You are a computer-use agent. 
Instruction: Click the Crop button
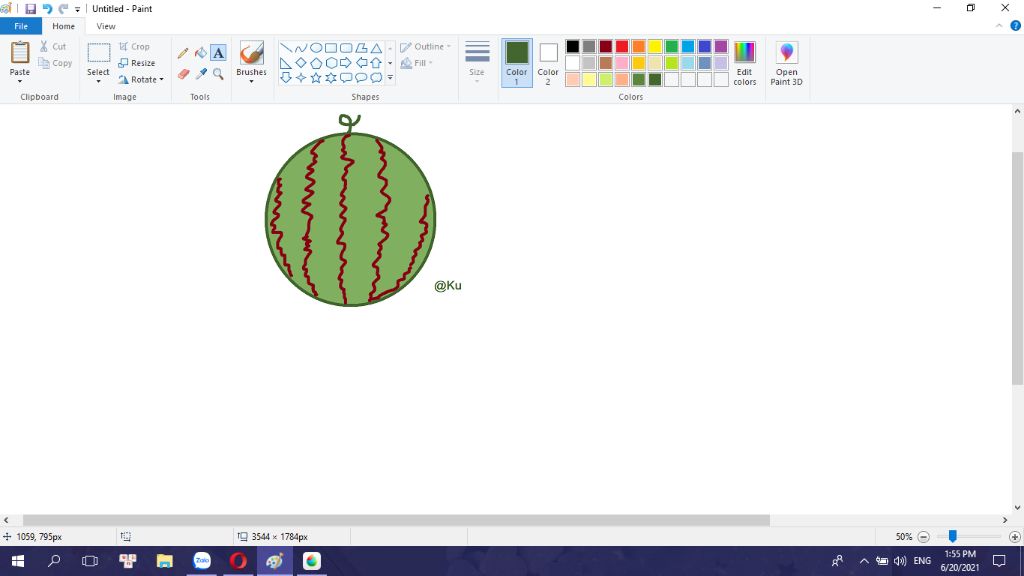tap(135, 46)
